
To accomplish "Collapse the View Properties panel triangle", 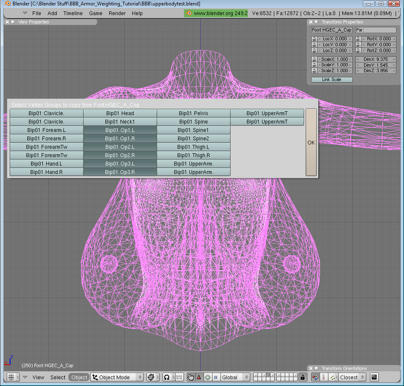I will 13,22.
